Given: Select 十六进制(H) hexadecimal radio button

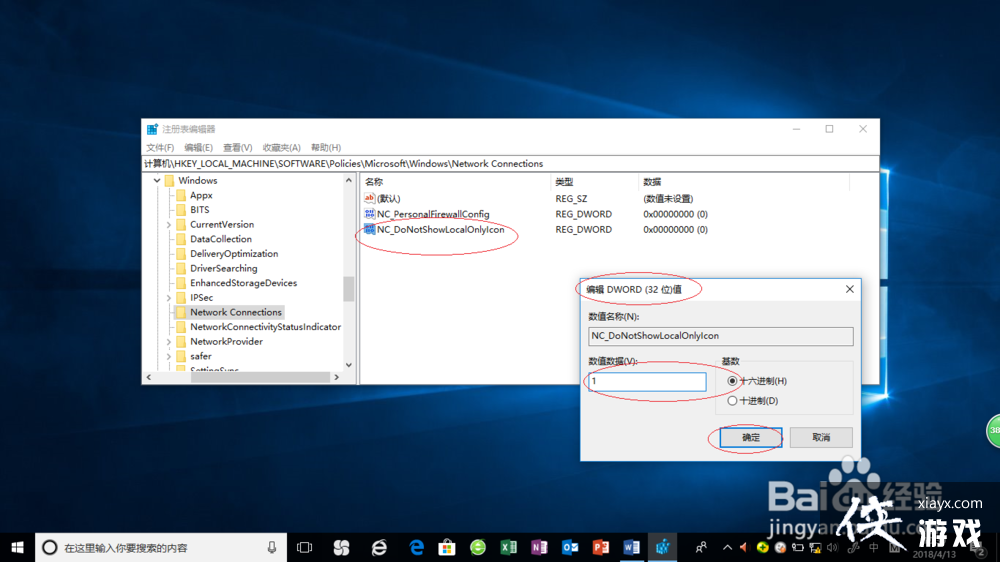Looking at the screenshot, I should coord(732,381).
